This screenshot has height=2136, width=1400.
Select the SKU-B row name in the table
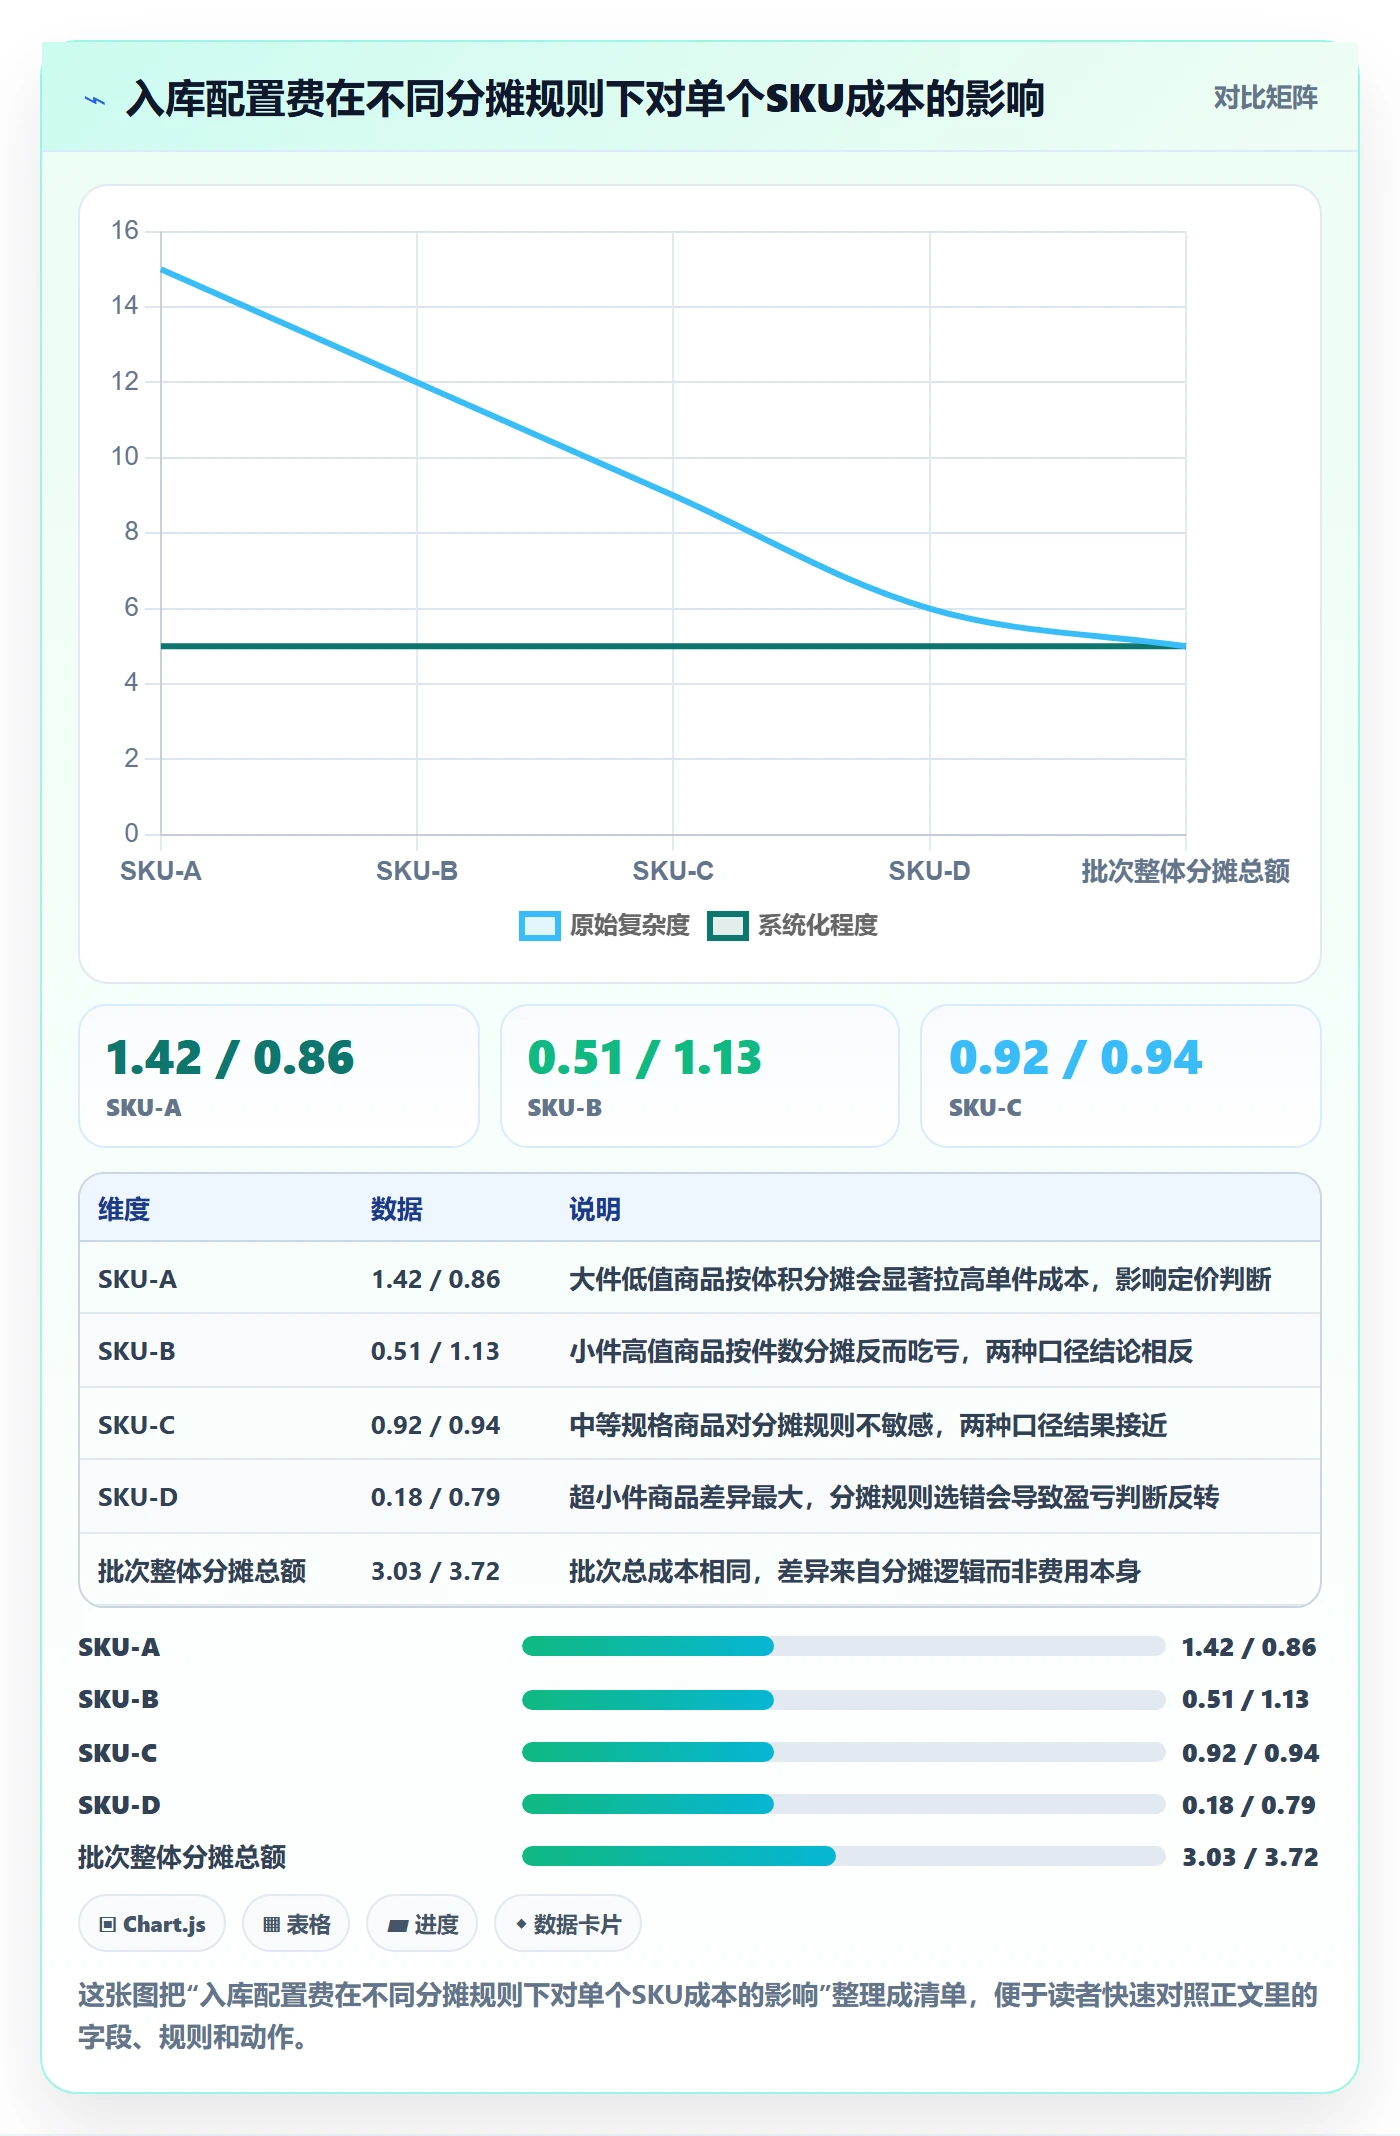137,1351
